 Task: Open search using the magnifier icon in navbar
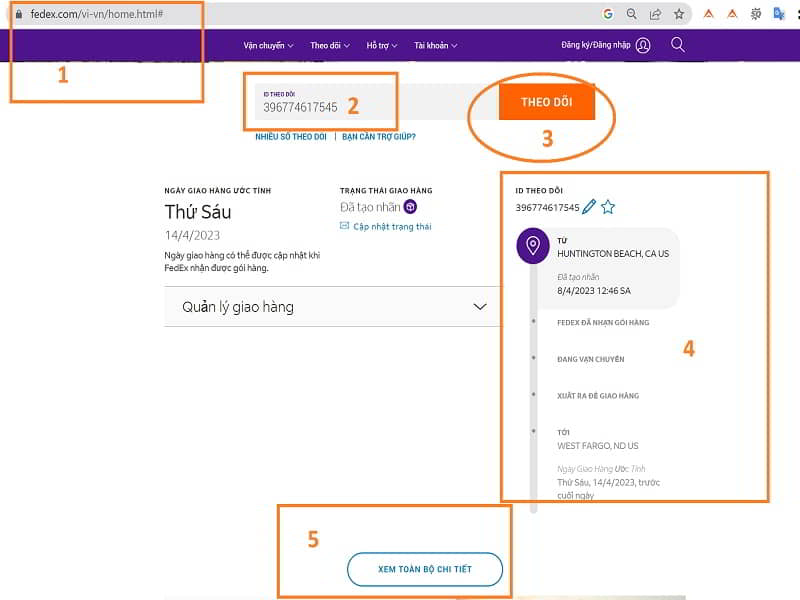coord(677,45)
